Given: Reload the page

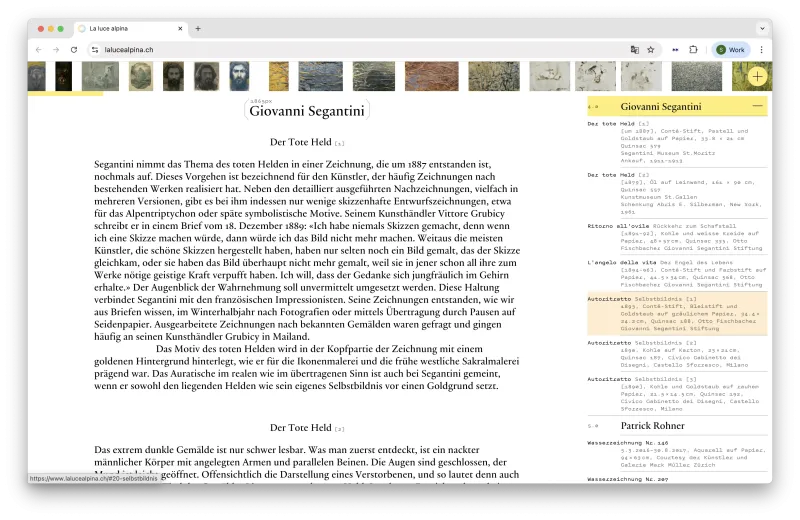Looking at the screenshot, I should coord(74,49).
